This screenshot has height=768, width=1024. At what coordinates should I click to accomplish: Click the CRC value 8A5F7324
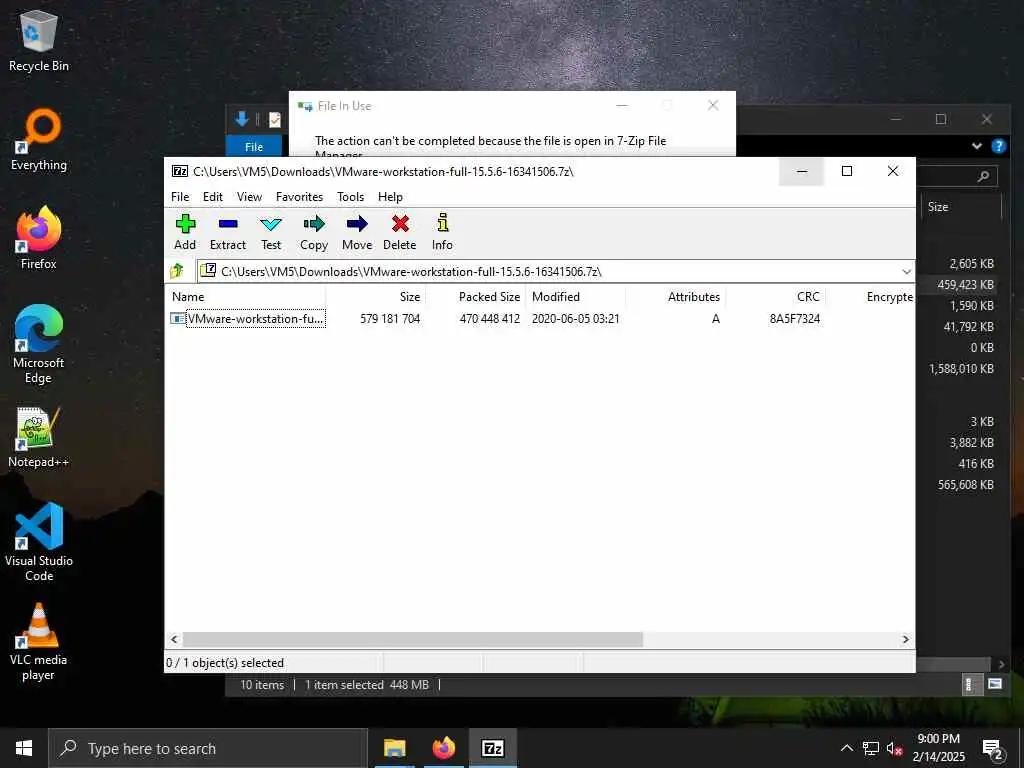click(795, 319)
